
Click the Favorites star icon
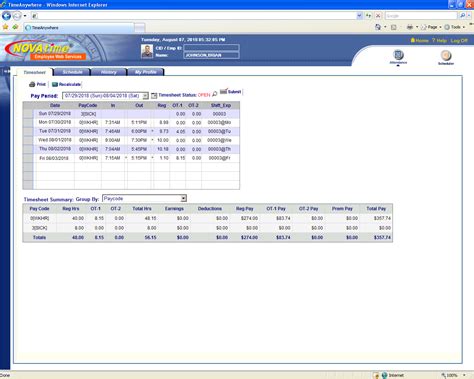tap(5, 27)
